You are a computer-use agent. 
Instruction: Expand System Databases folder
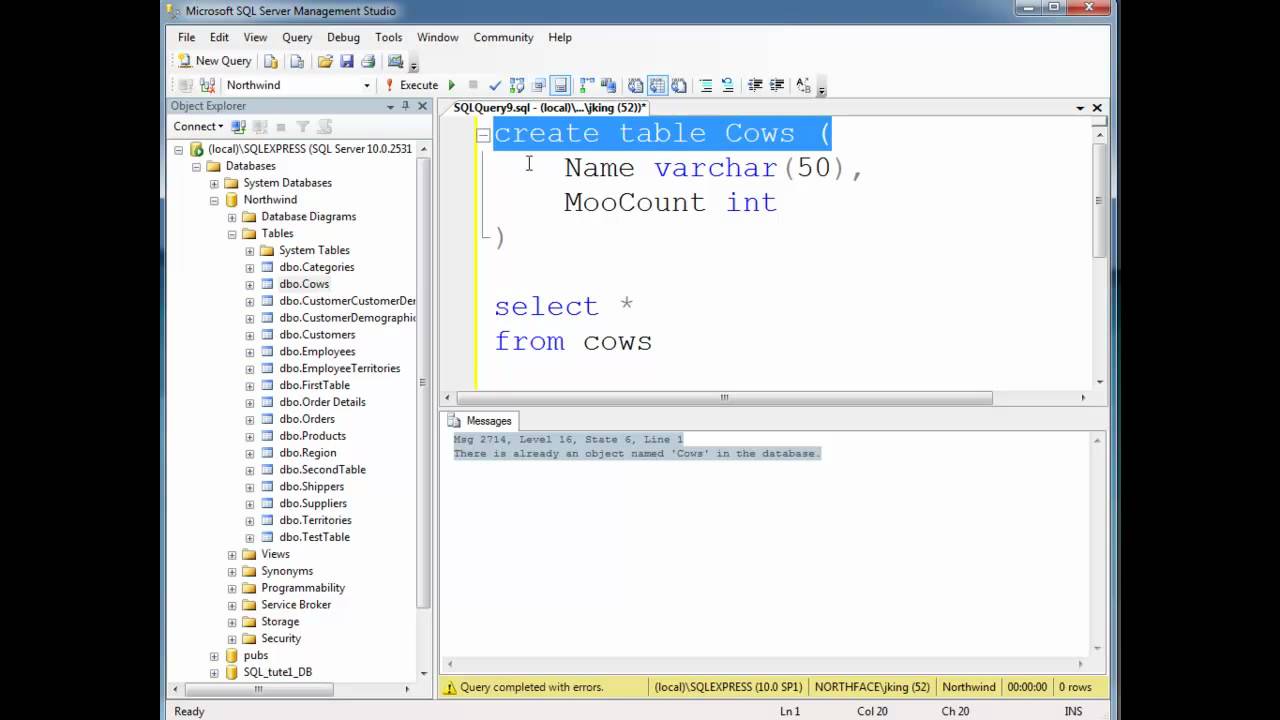[x=214, y=183]
